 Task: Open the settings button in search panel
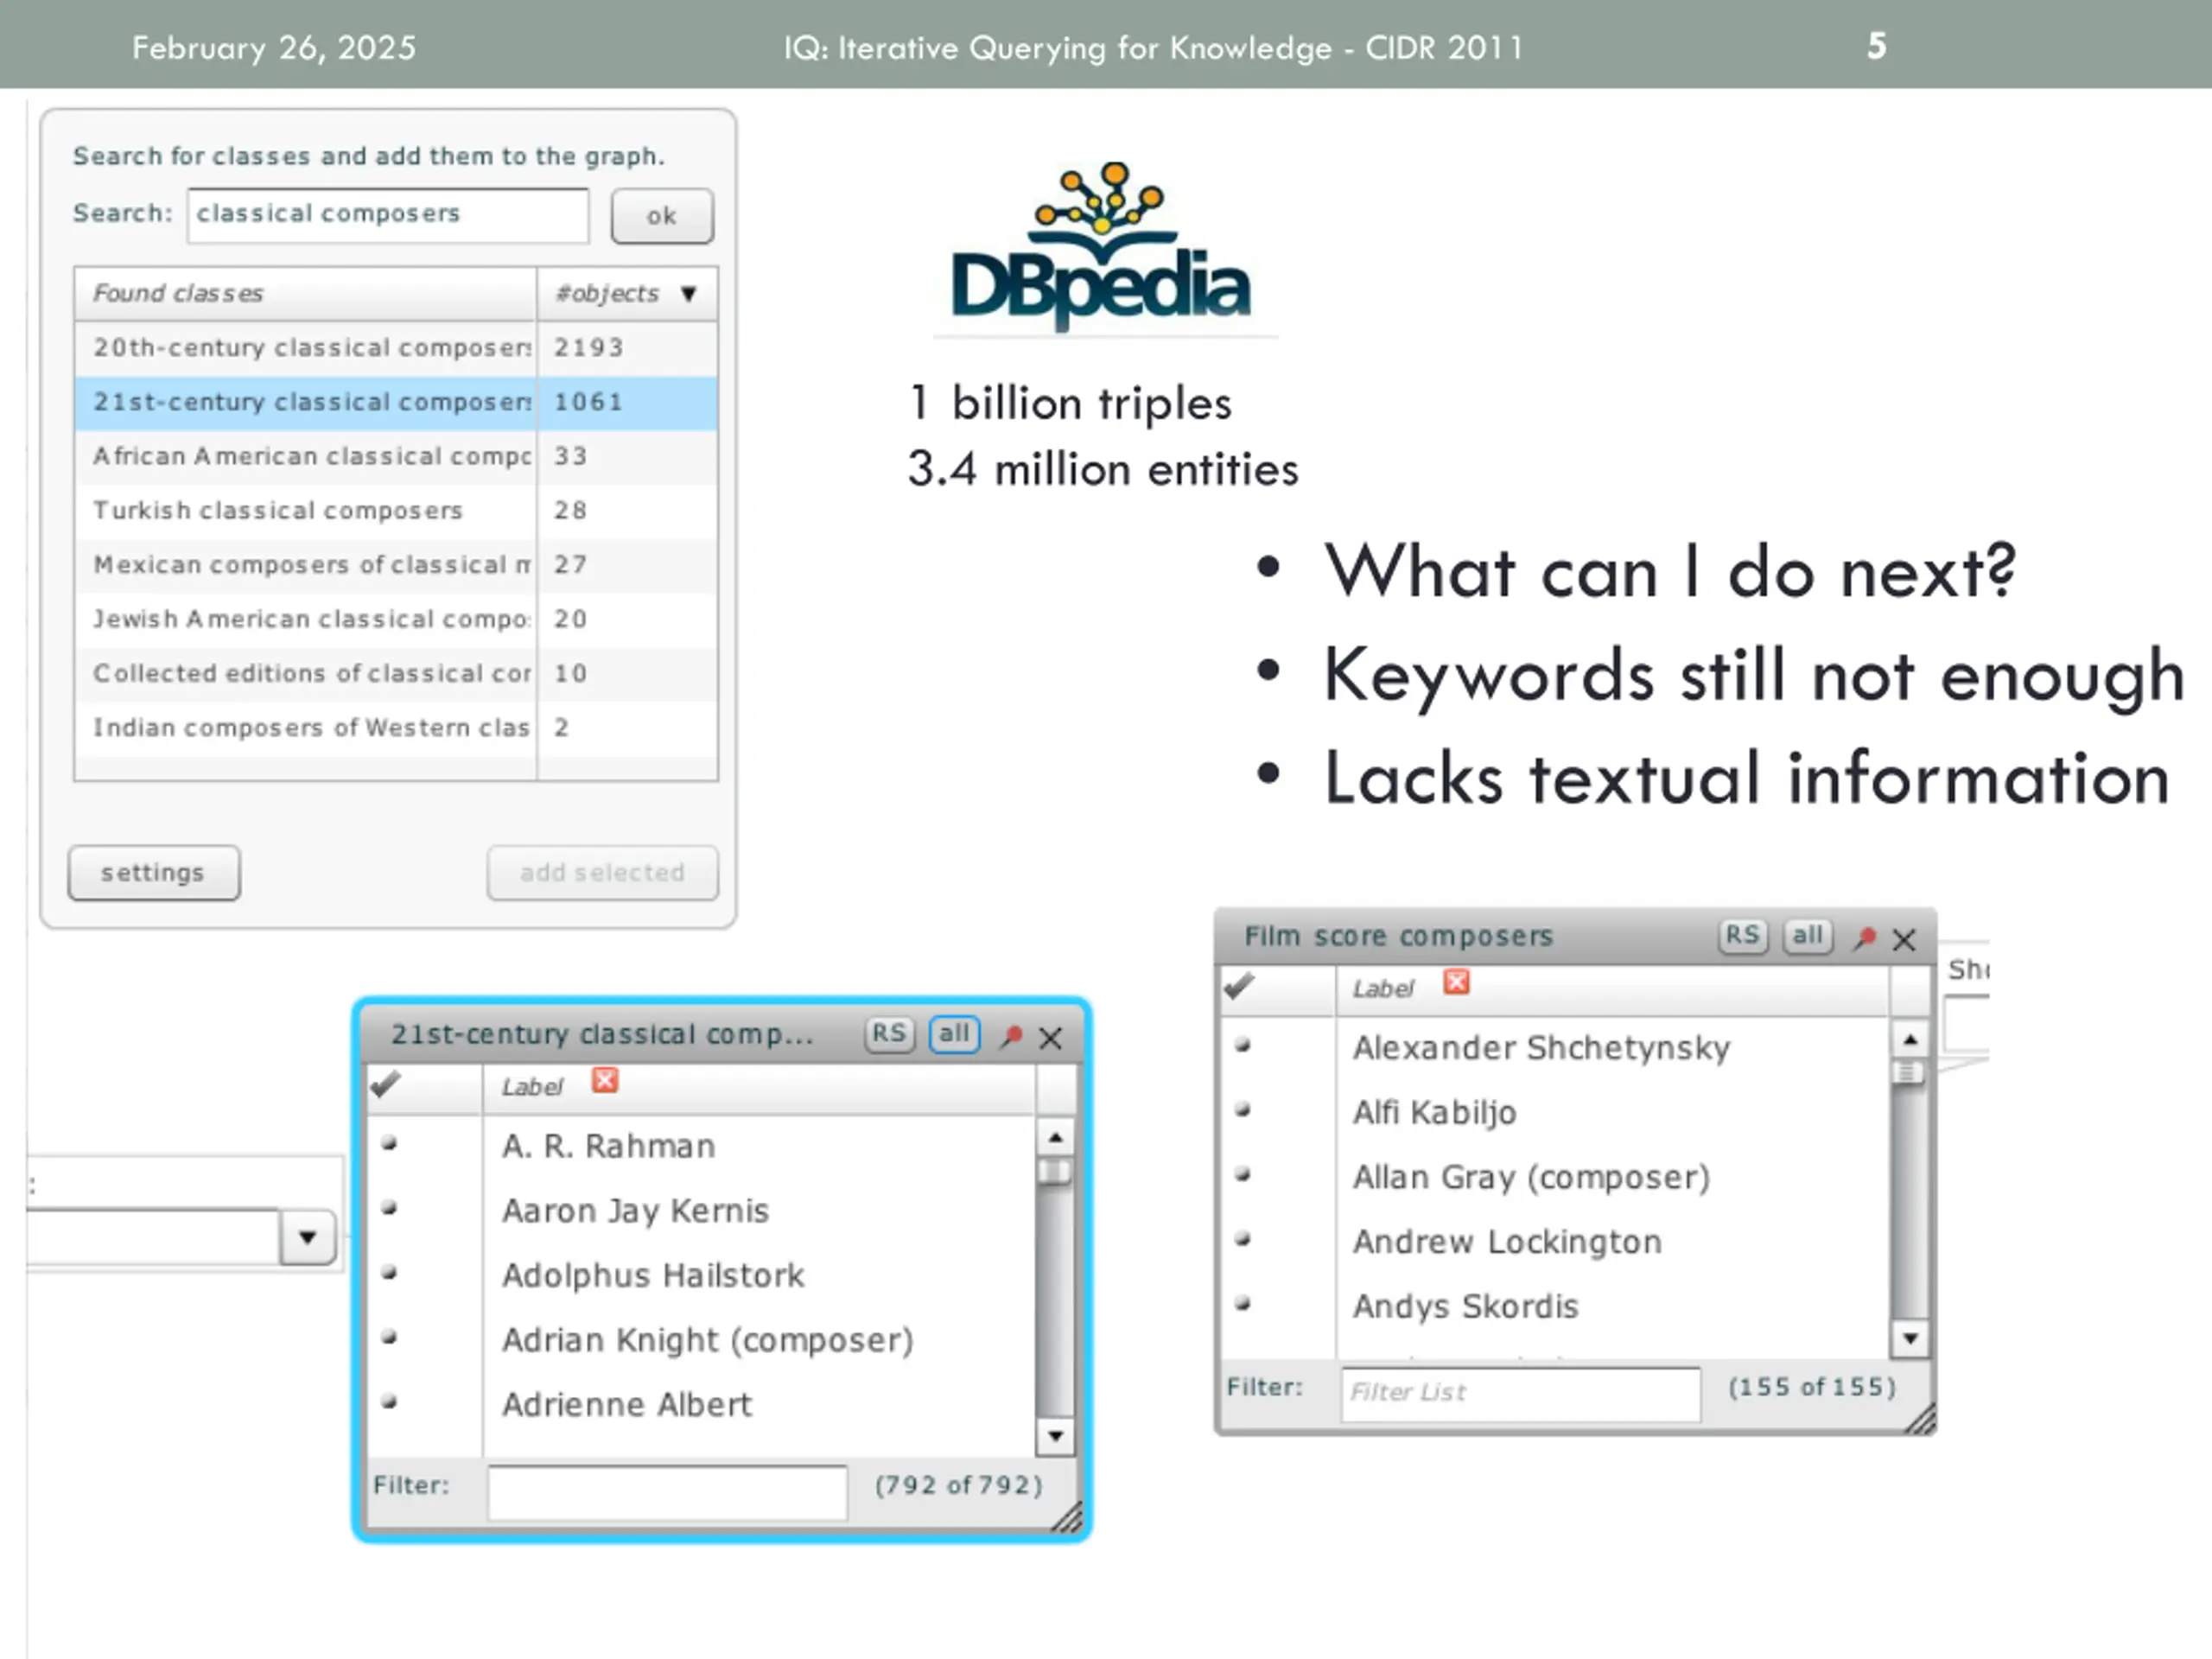point(154,872)
